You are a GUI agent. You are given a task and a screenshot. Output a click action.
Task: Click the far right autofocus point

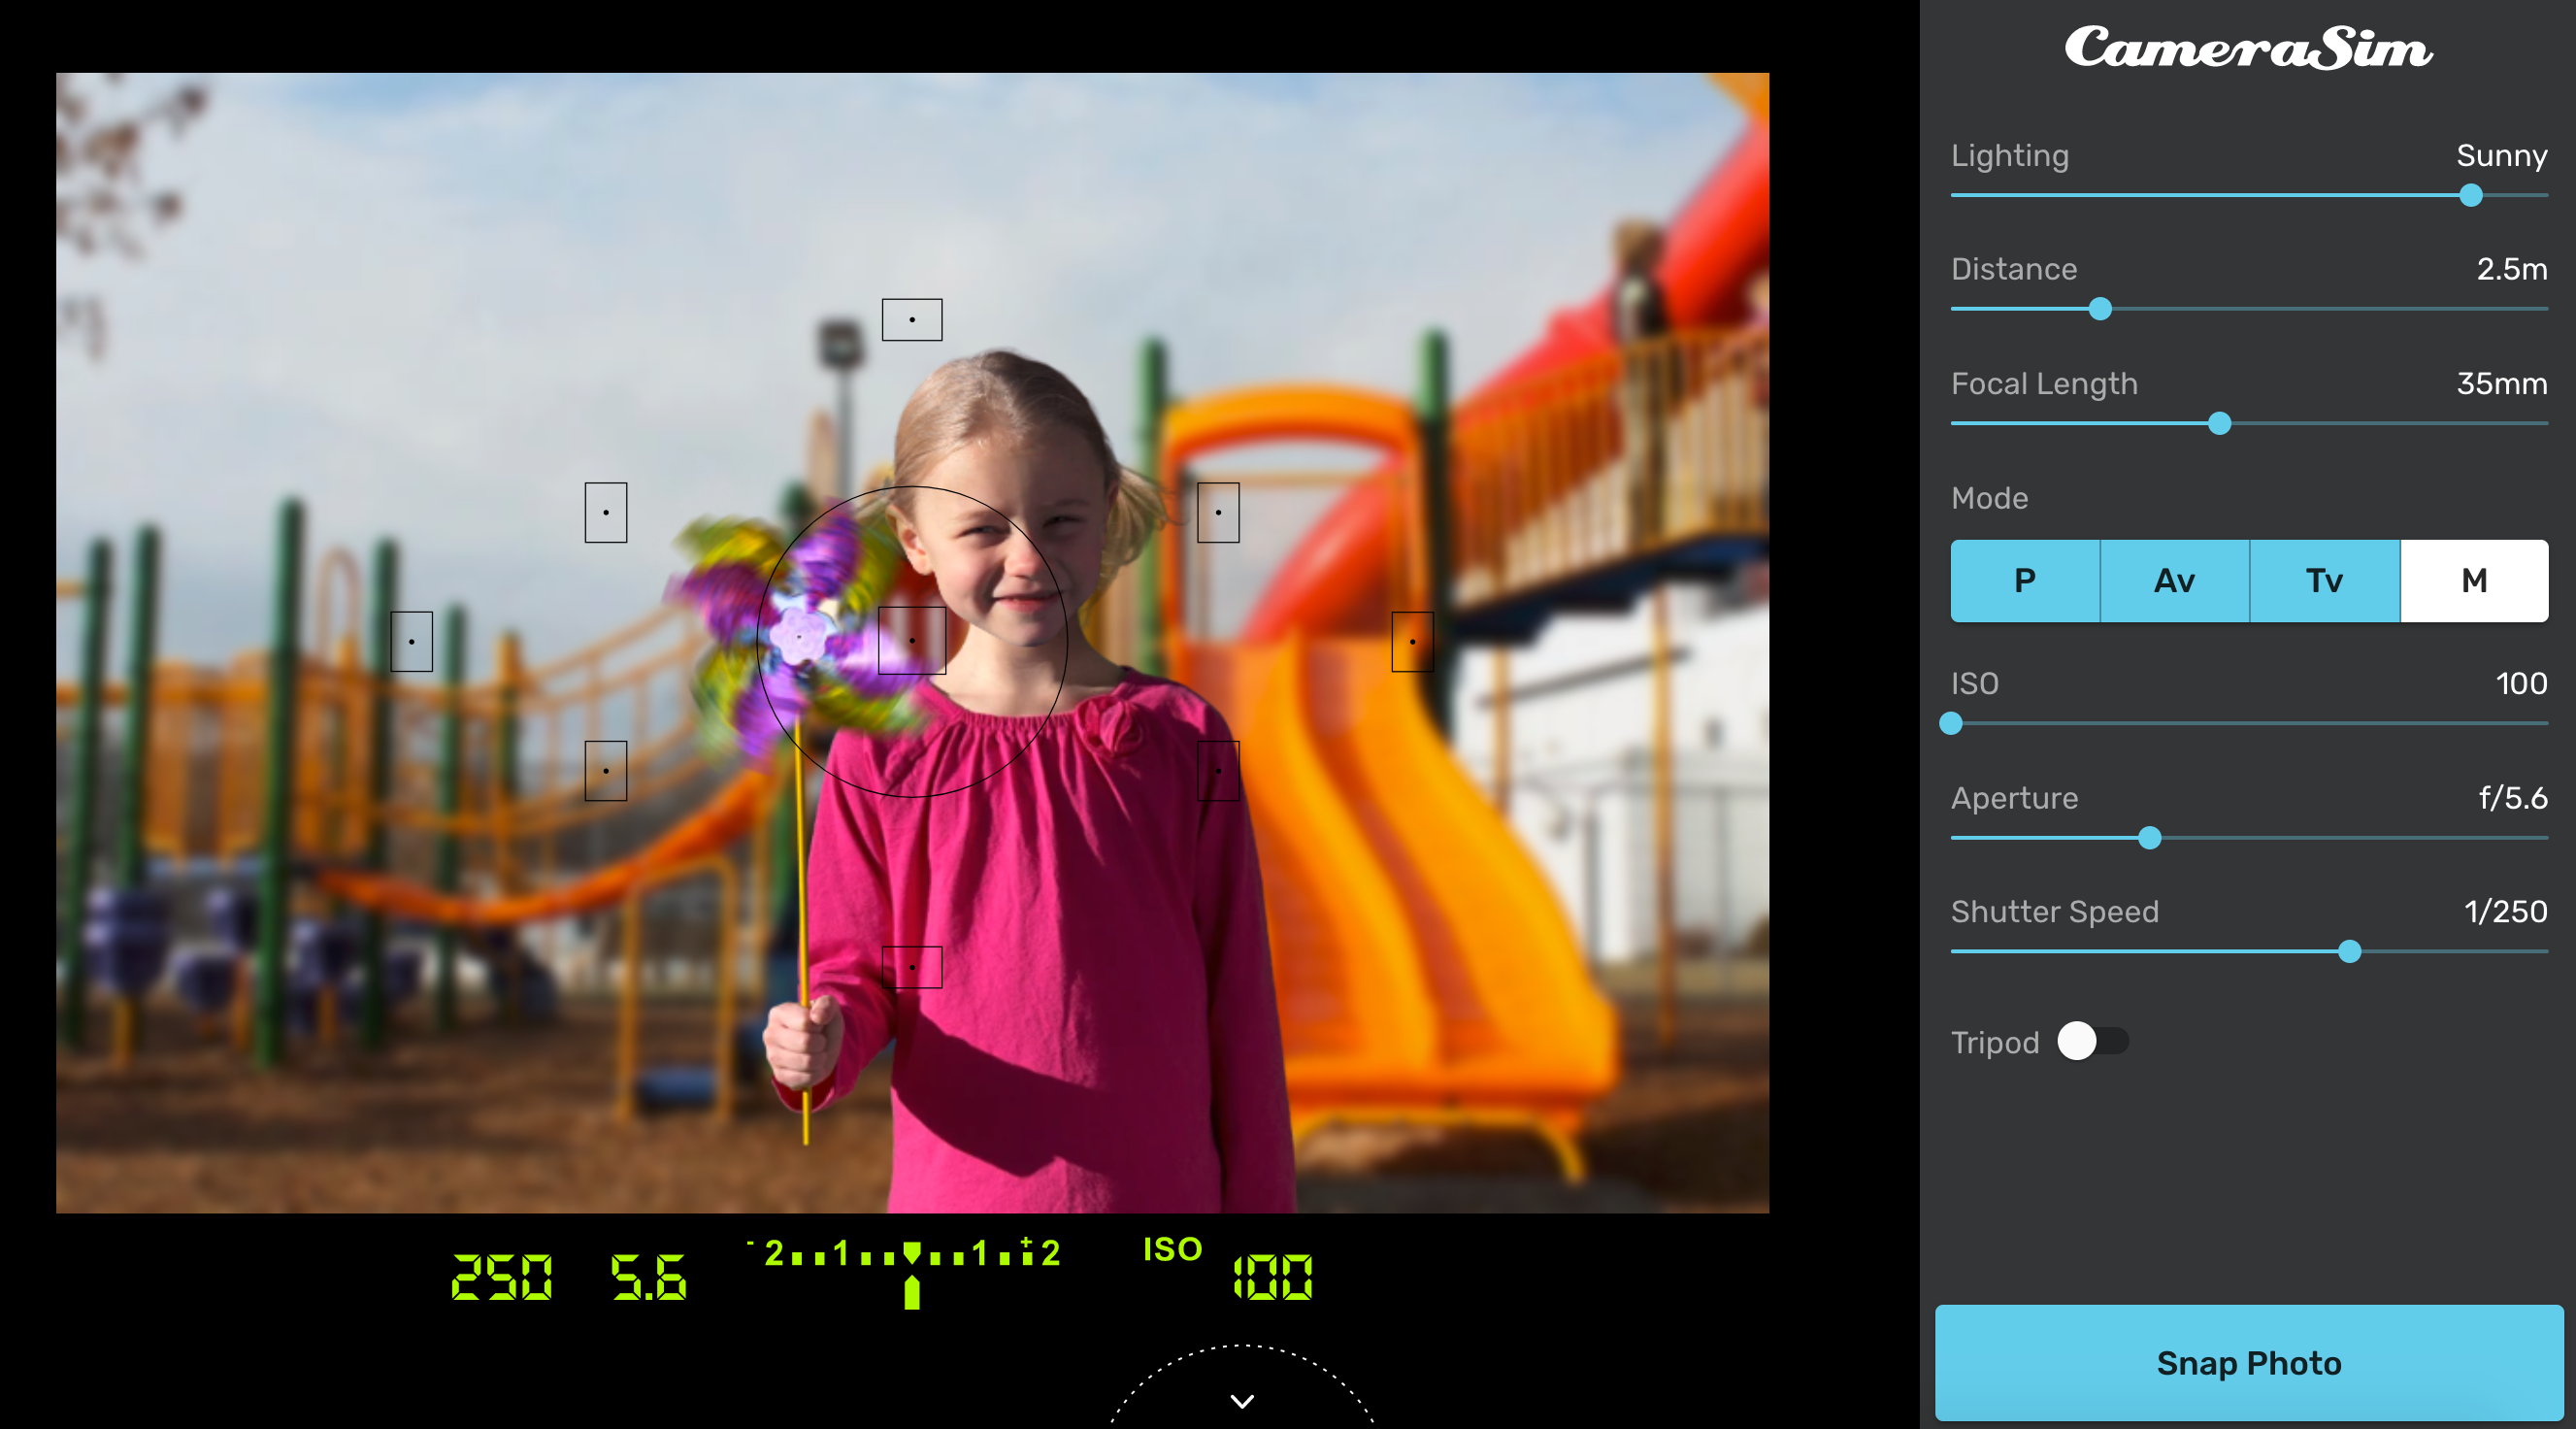pyautogui.click(x=1412, y=641)
